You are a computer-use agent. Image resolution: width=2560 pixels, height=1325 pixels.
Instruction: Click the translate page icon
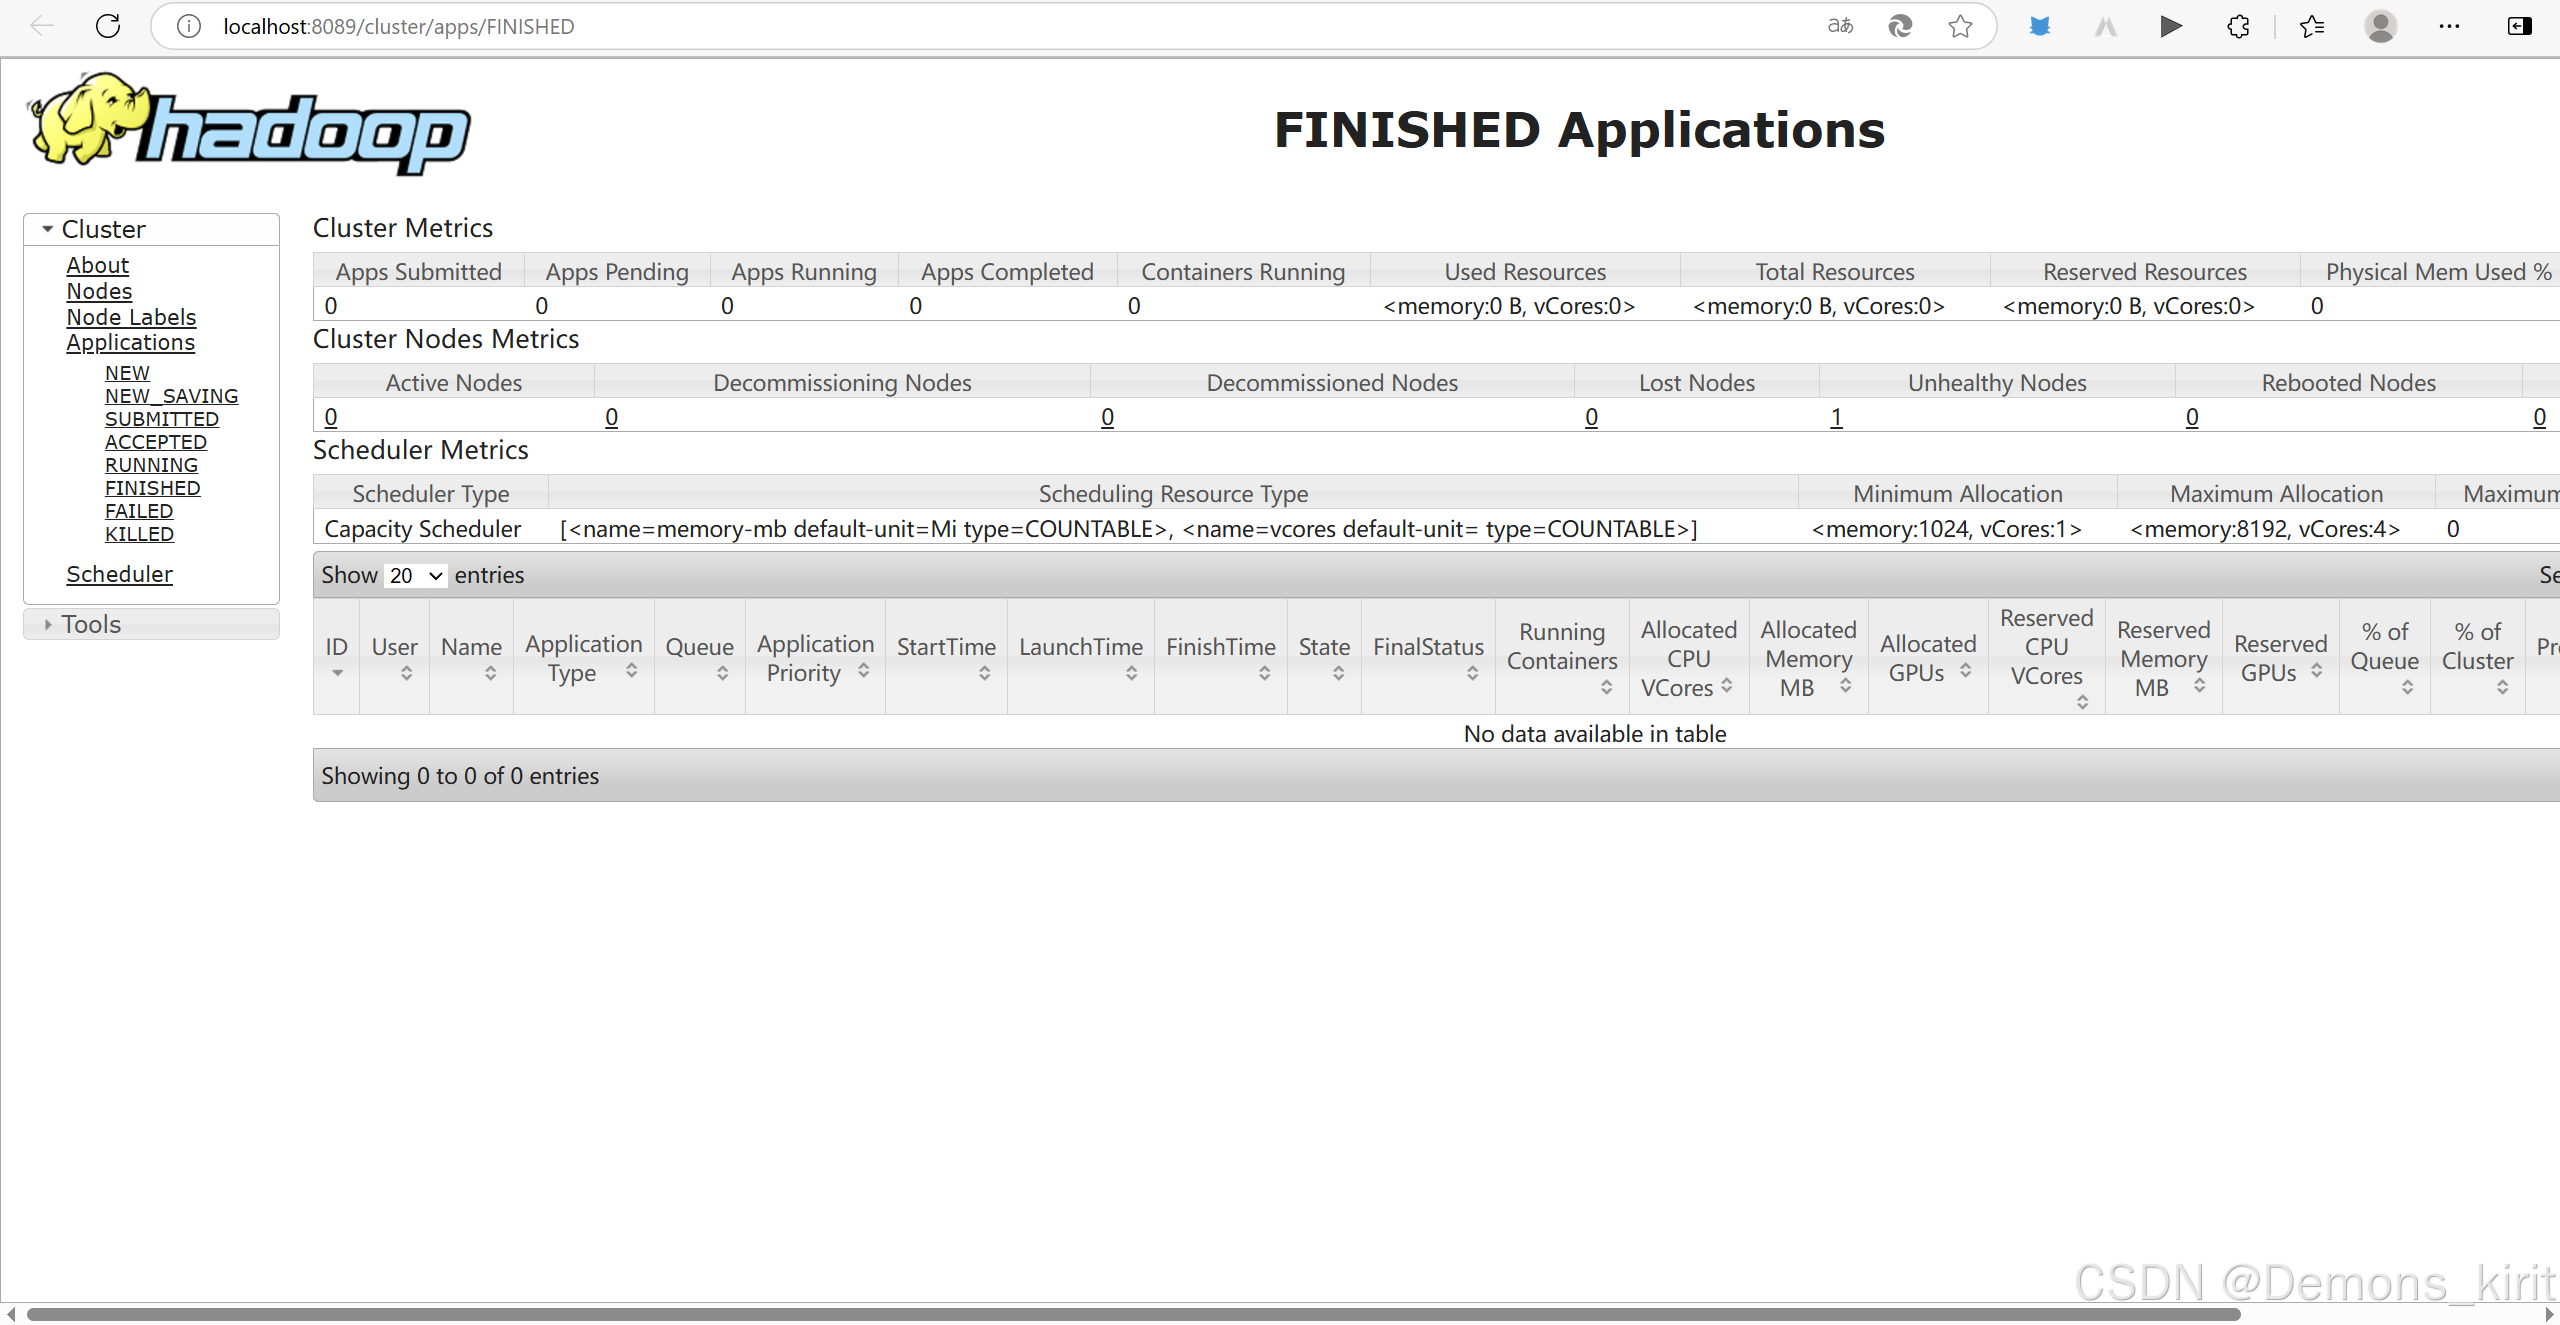pos(1840,26)
